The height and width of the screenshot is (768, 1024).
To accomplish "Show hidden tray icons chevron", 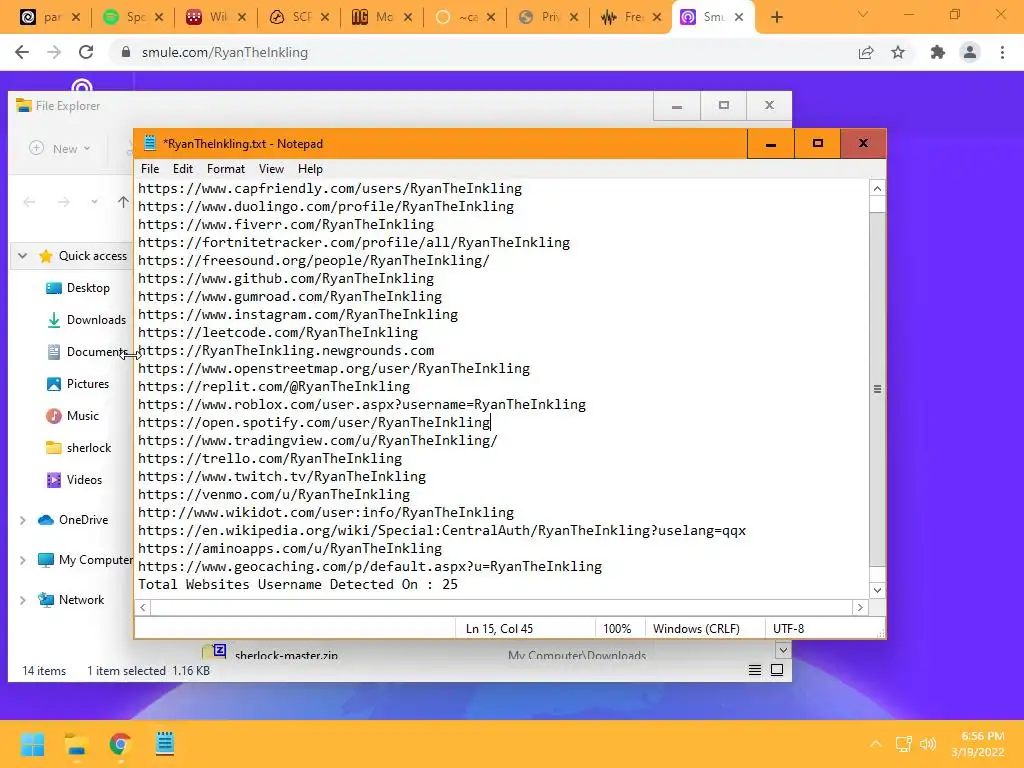I will (x=876, y=744).
